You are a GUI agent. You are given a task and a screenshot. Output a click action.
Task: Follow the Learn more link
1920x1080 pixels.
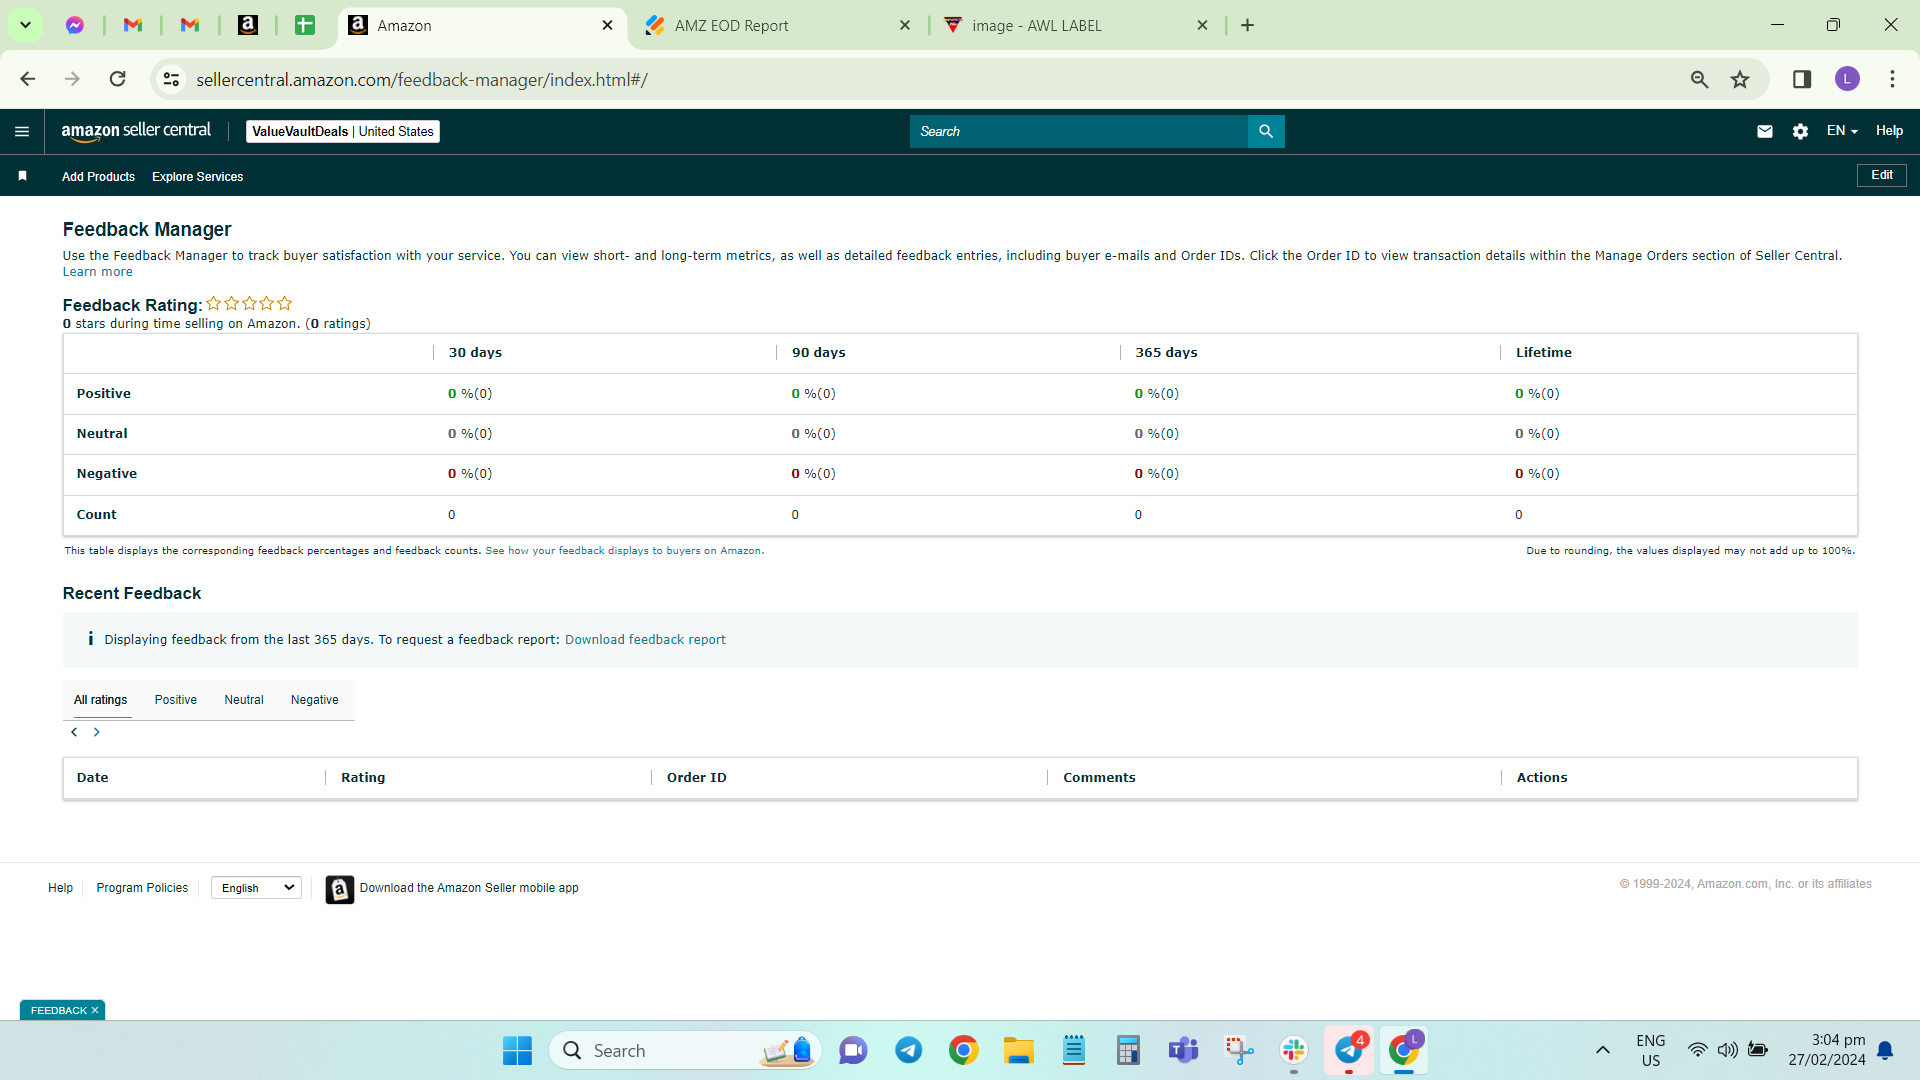point(98,272)
